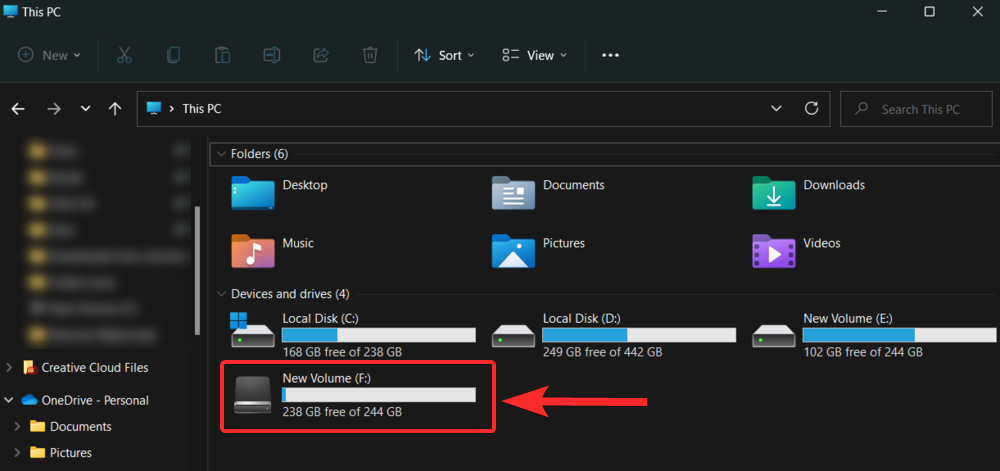This screenshot has height=471, width=1000.
Task: Click the New Volume (E:) usage bar
Action: pyautogui.click(x=899, y=335)
